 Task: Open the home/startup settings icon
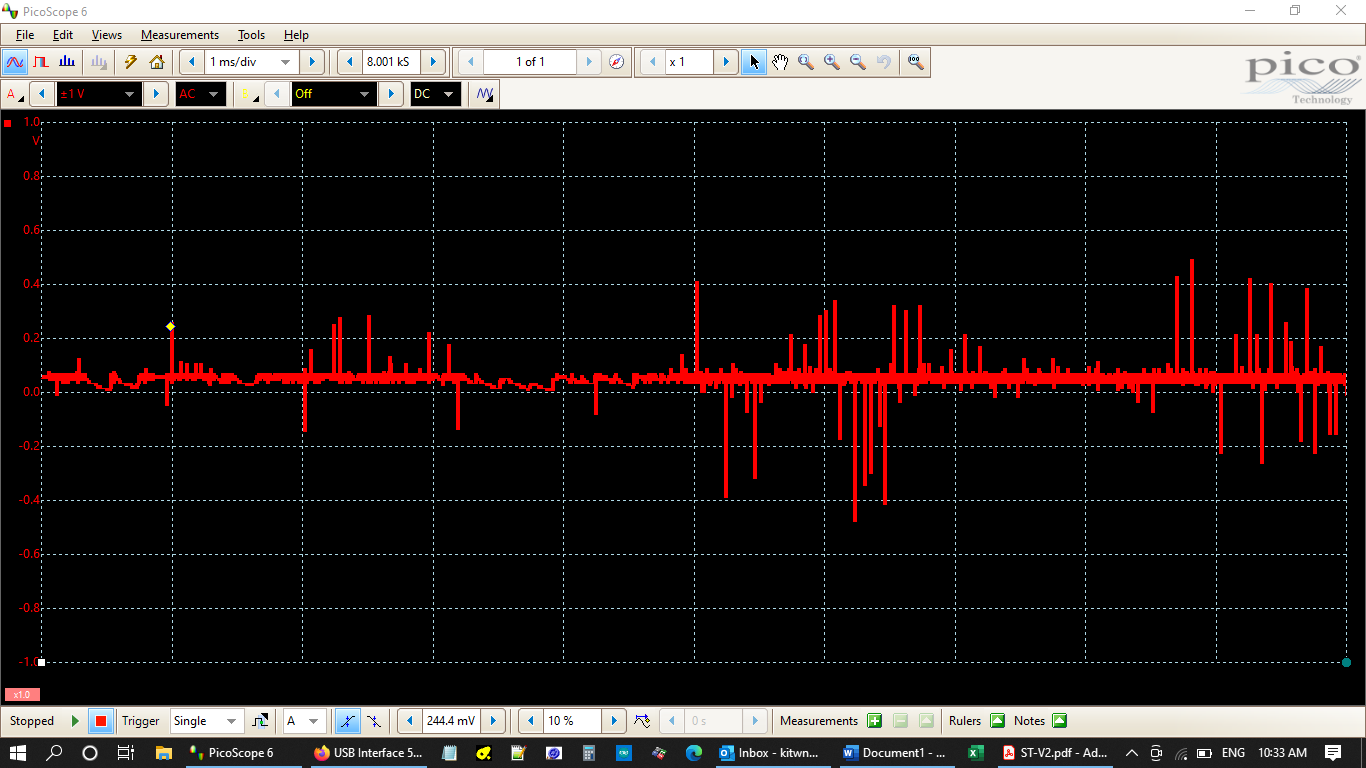tap(157, 62)
